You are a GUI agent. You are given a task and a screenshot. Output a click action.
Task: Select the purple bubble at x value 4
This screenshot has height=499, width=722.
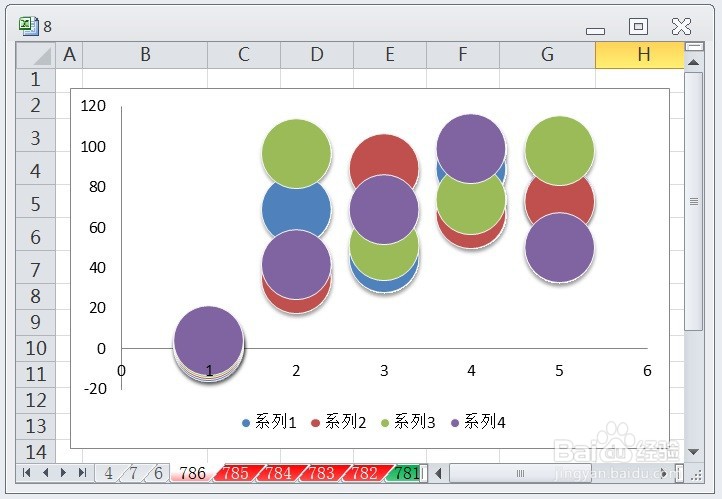[471, 148]
